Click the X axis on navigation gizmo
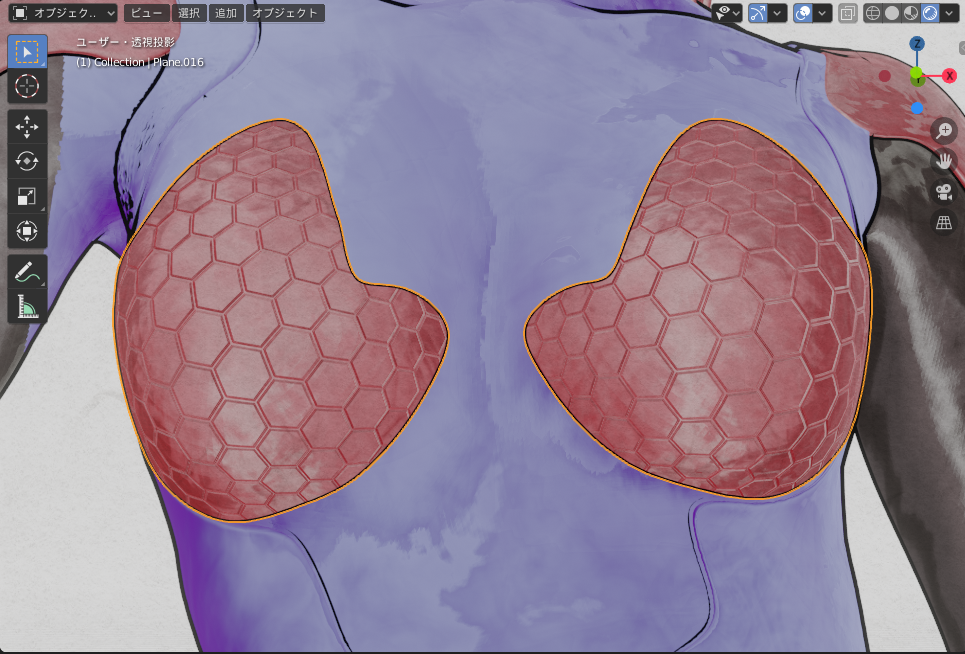 click(950, 76)
